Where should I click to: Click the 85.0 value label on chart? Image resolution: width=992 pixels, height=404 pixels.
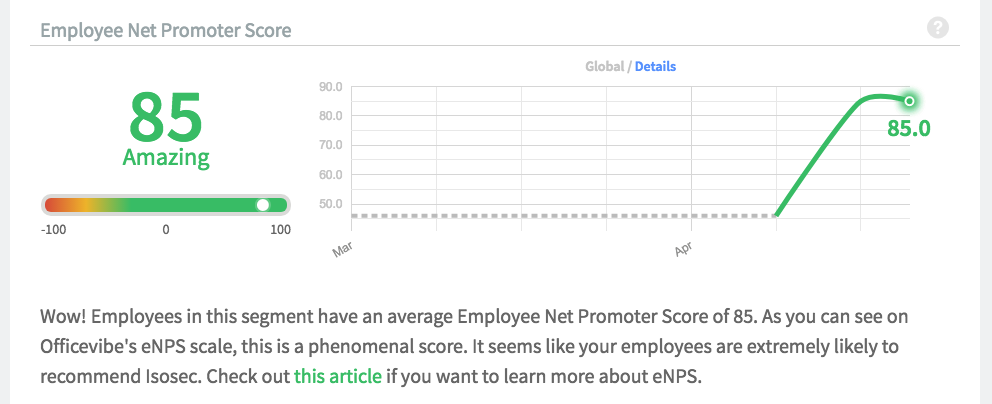coord(908,128)
